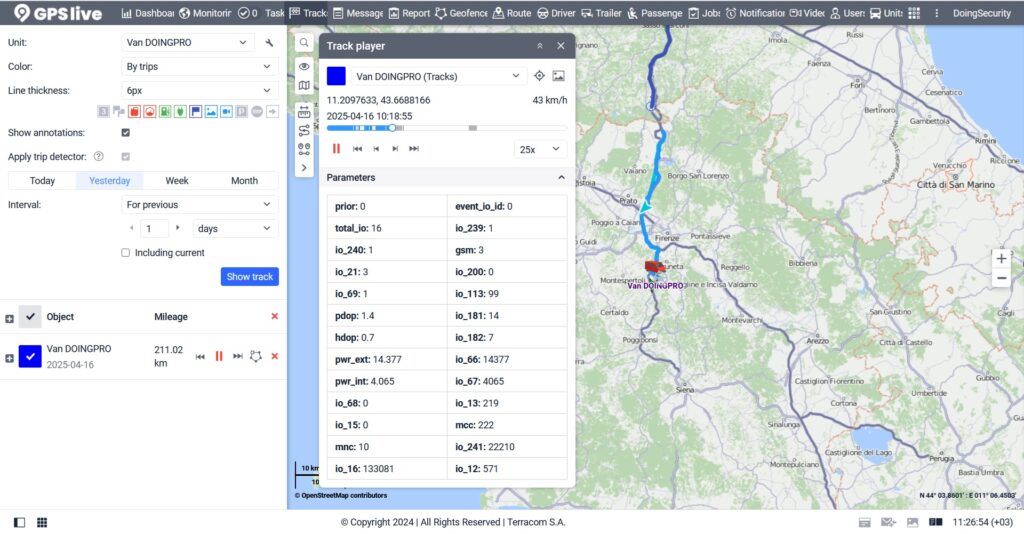Select the distance measurement ruler tool
This screenshot has width=1024, height=534.
click(x=304, y=109)
